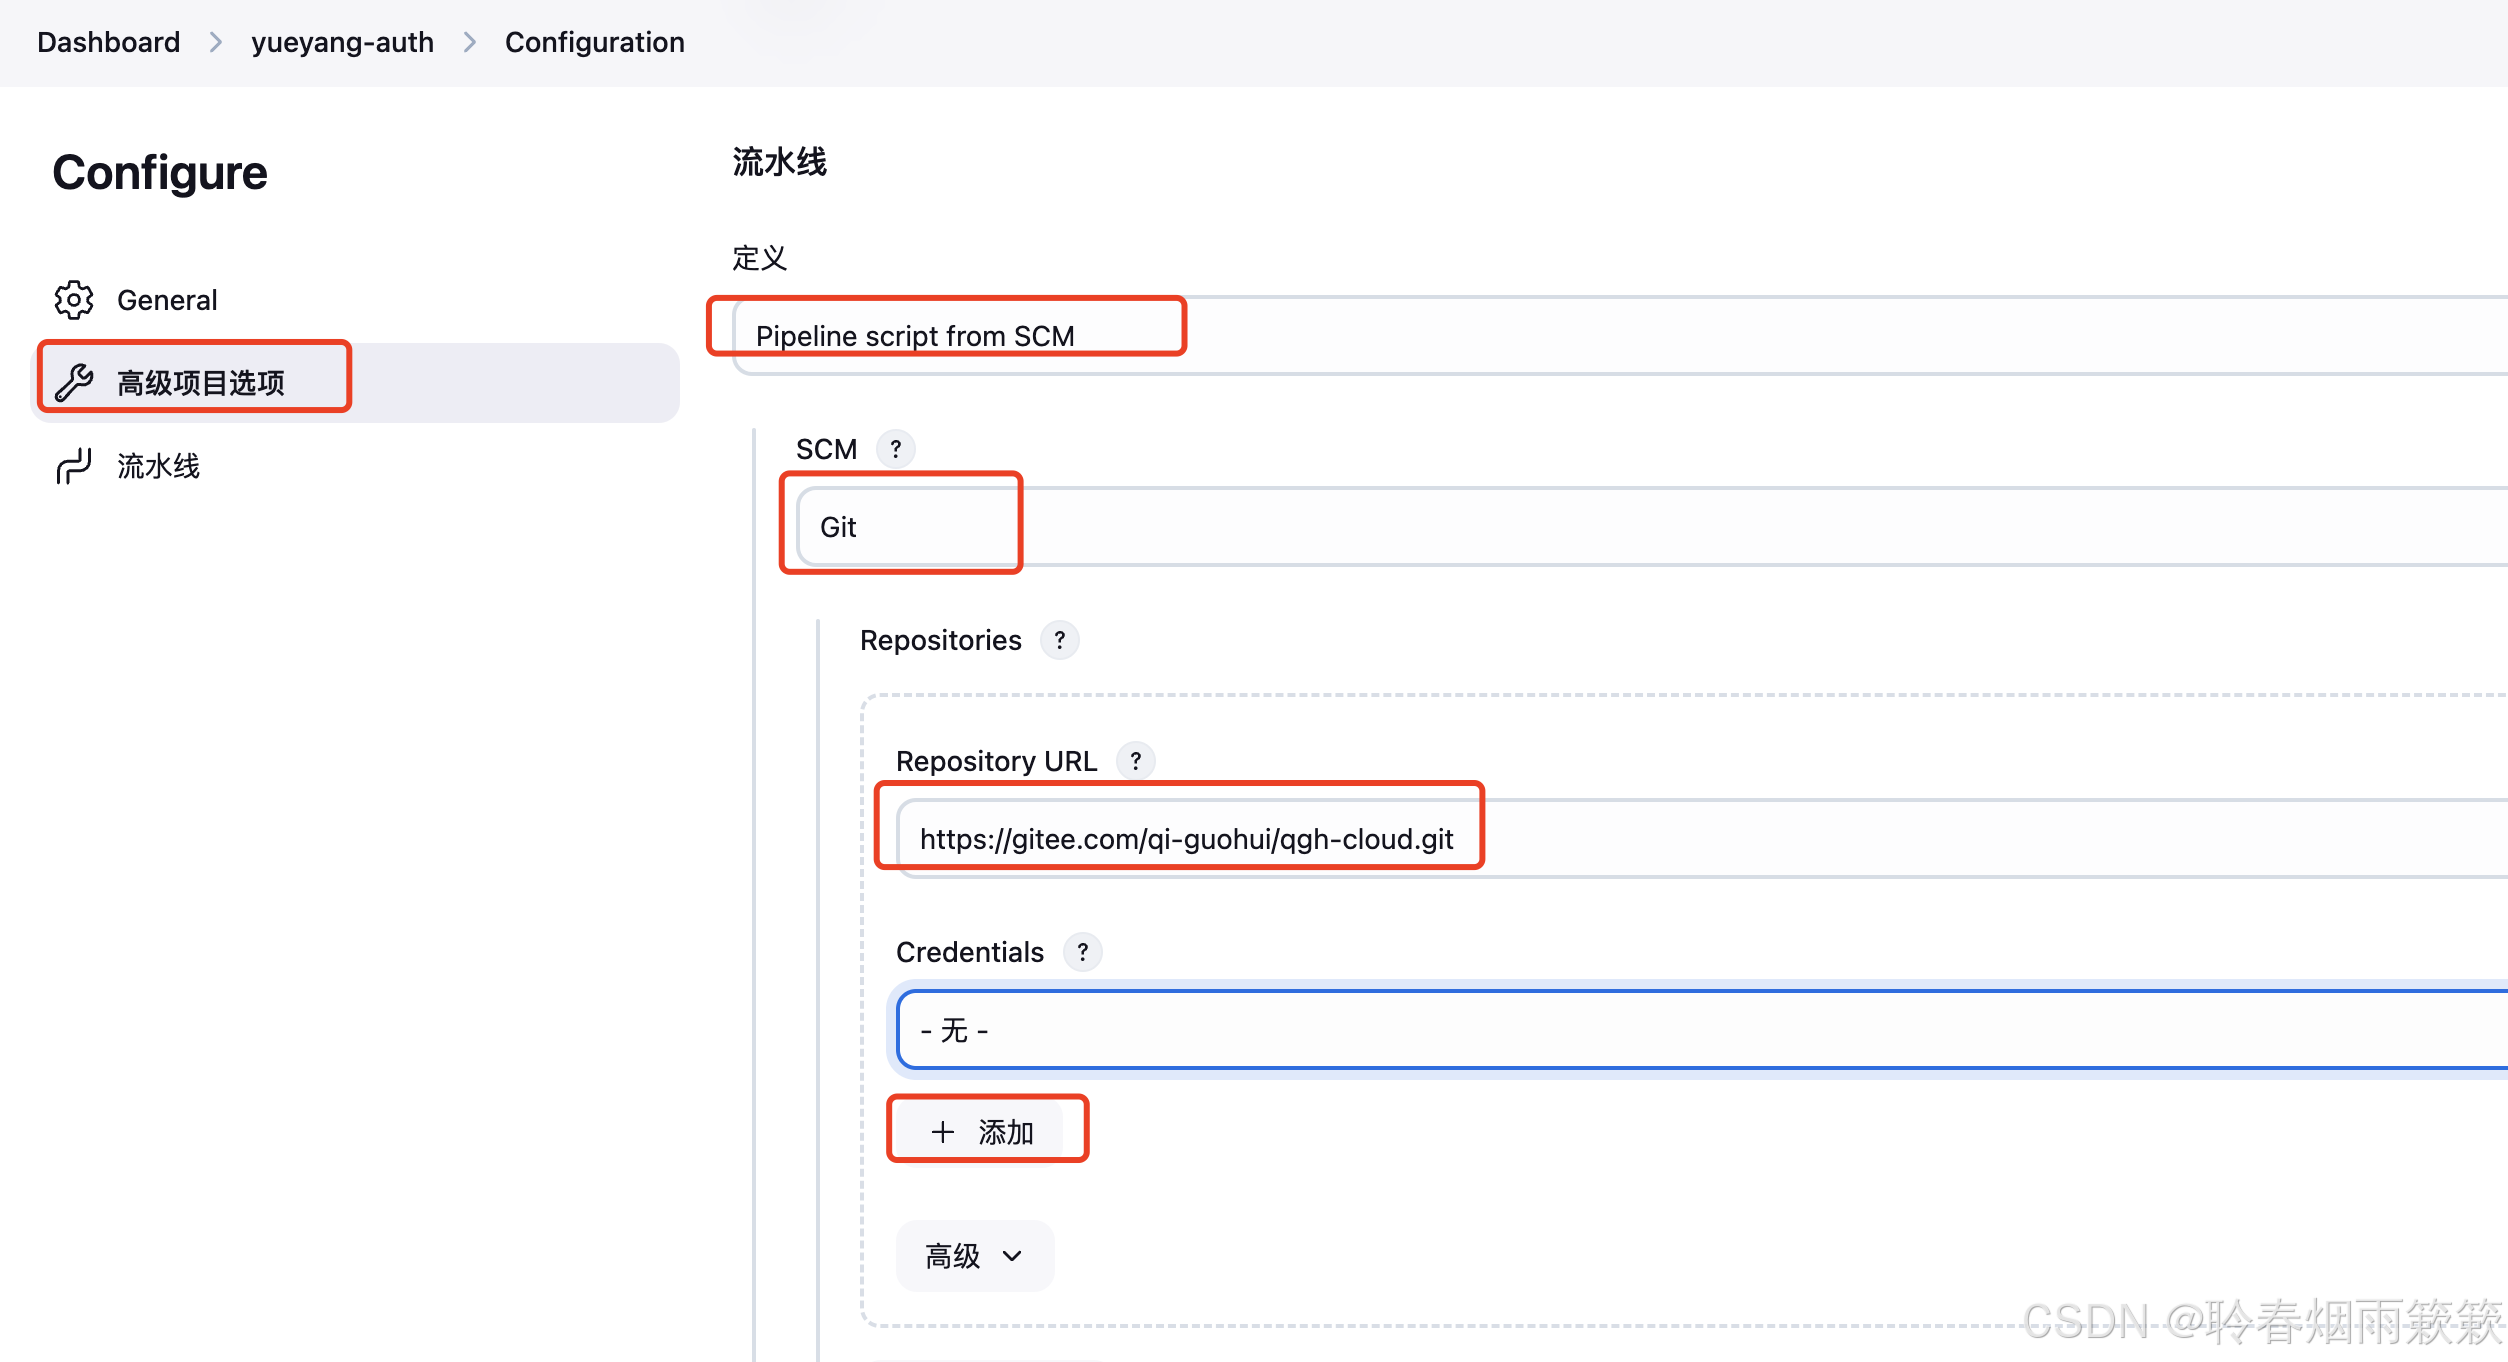
Task: Open yueyang-auth breadcrumb link
Action: coord(342,42)
